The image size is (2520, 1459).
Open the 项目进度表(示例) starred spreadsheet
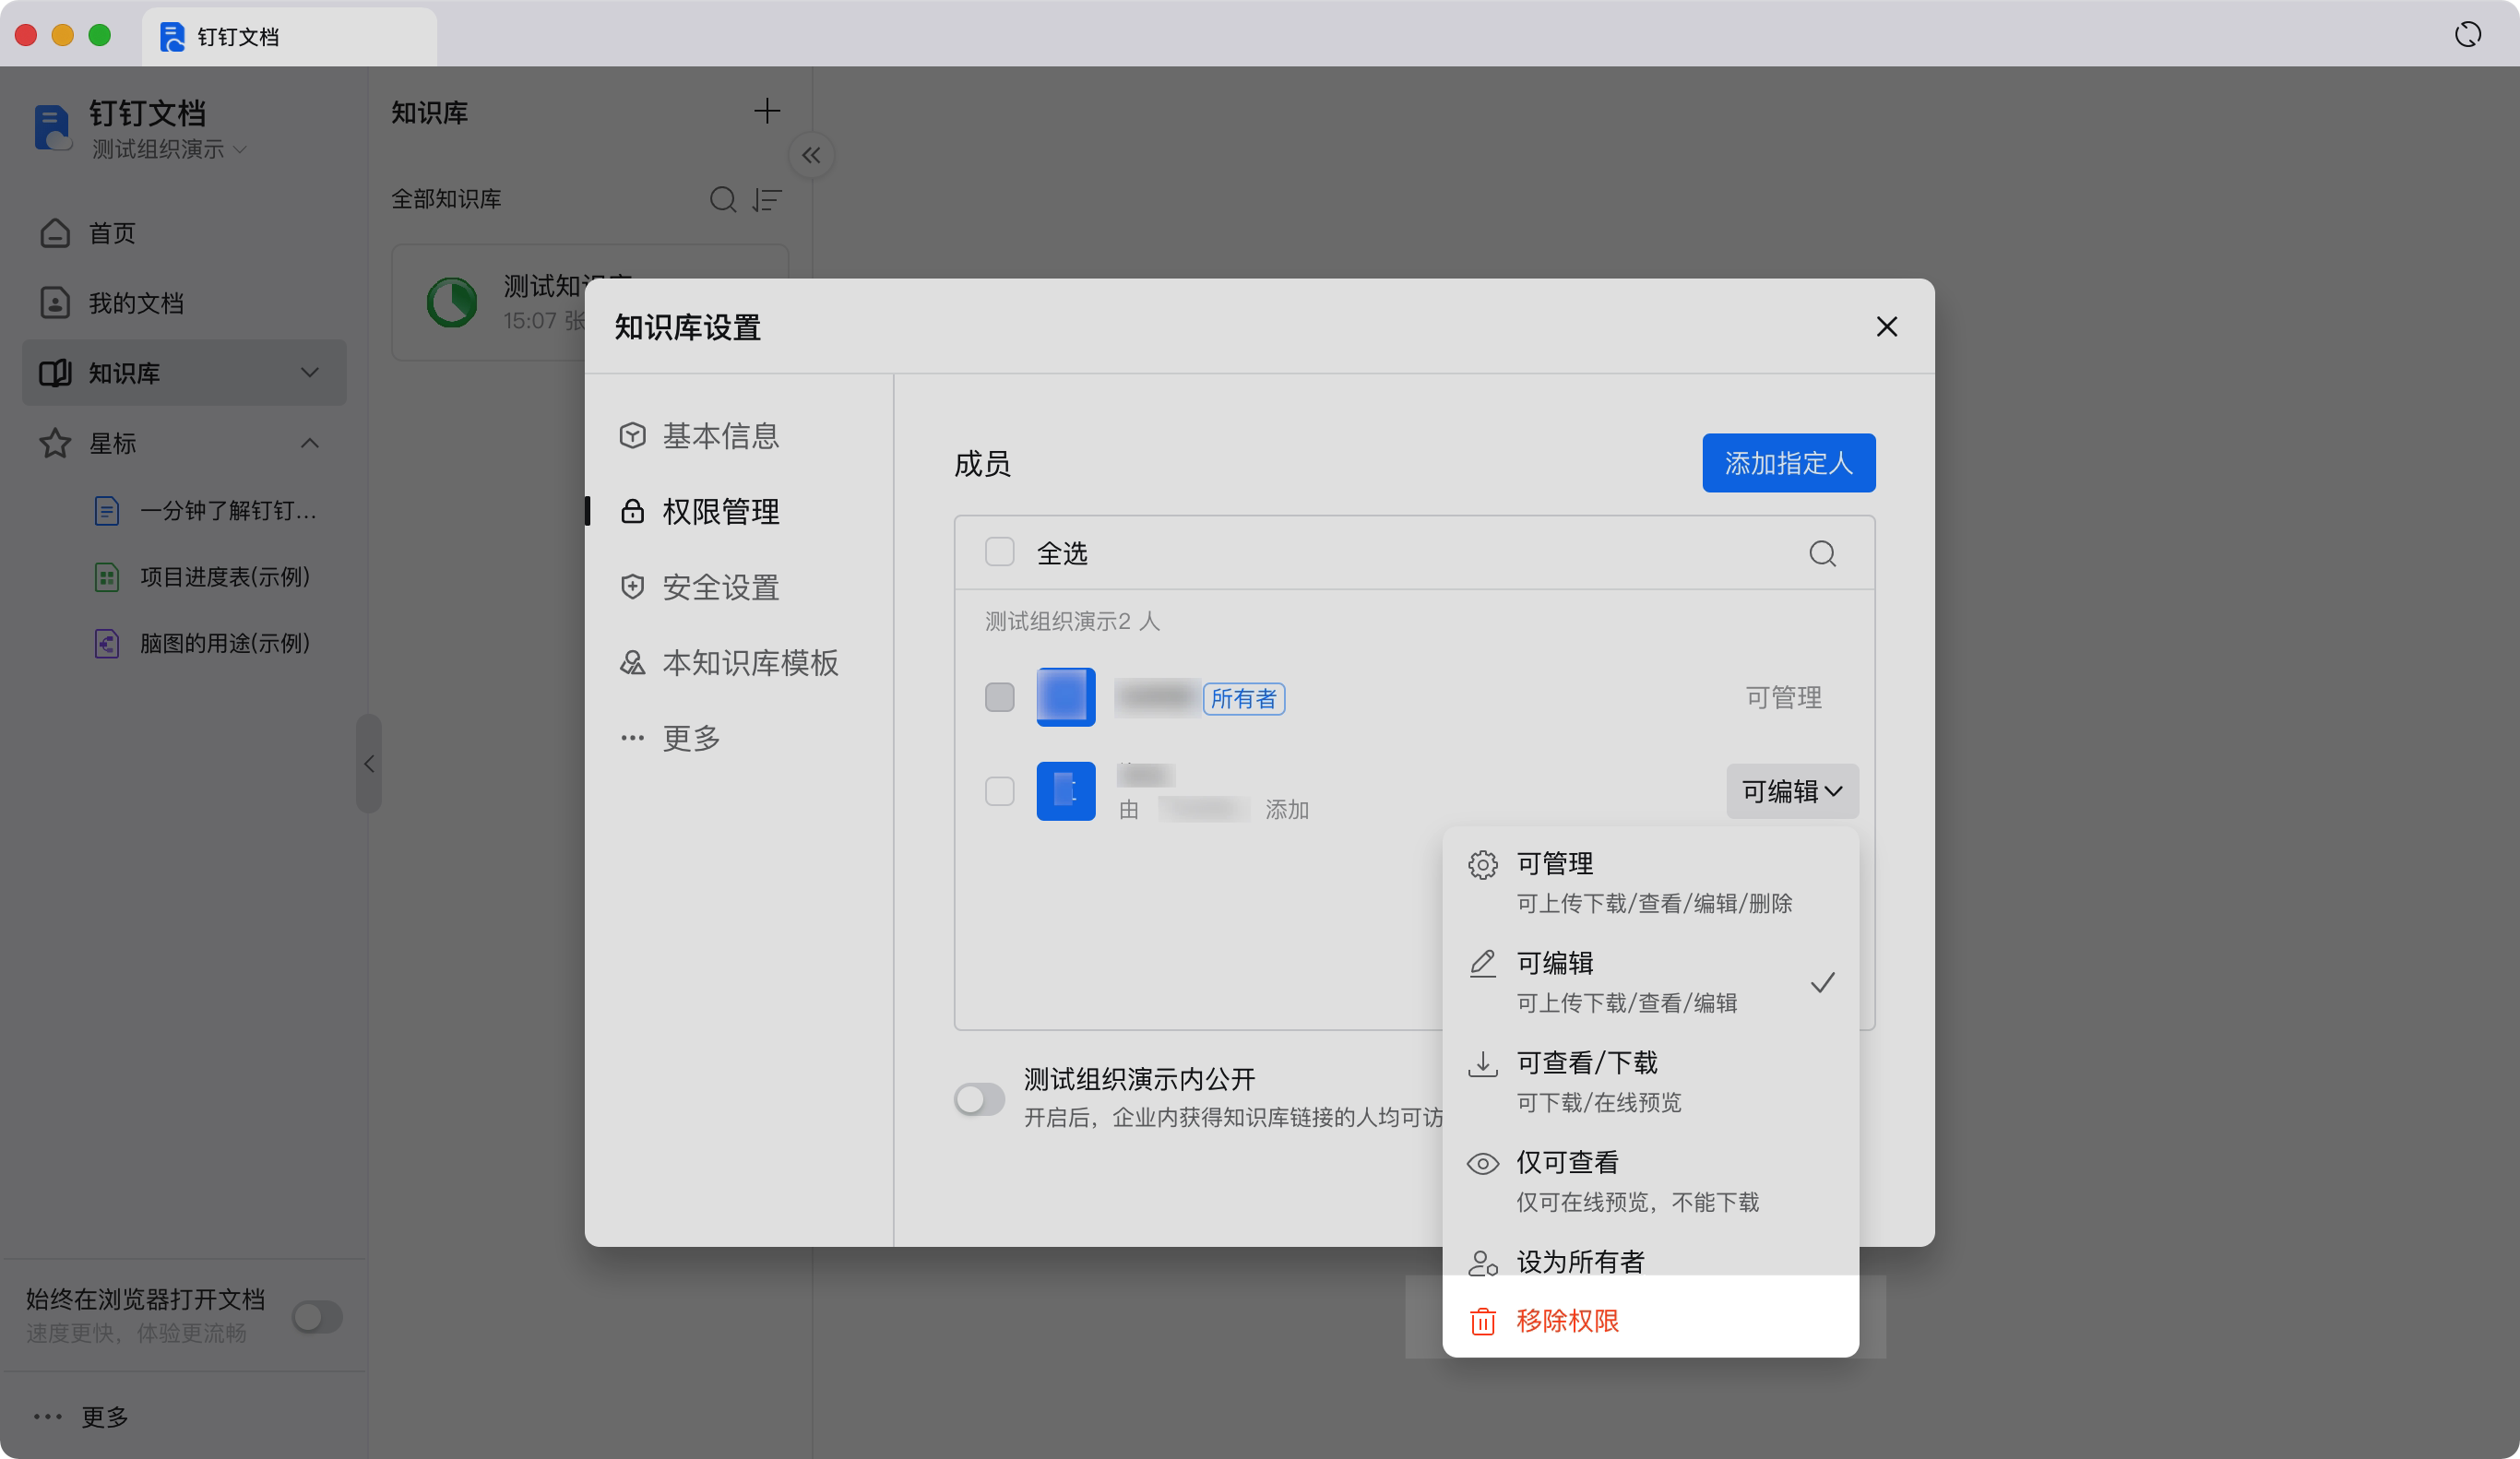coord(224,577)
